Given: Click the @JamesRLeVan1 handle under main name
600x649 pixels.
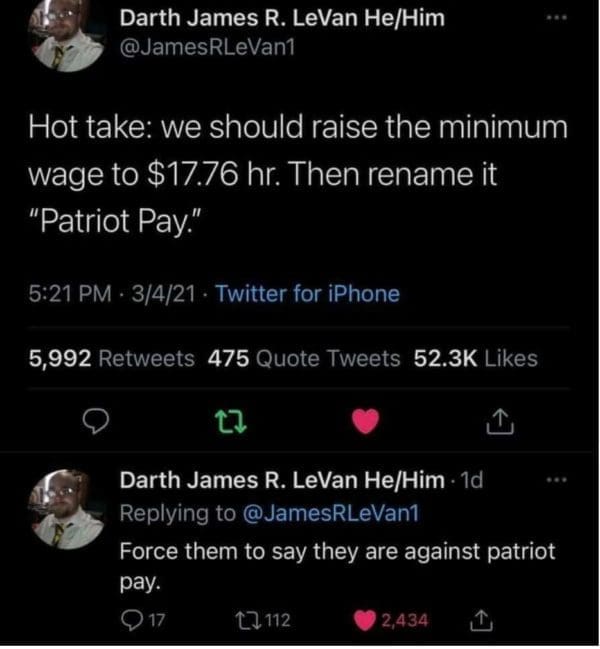Looking at the screenshot, I should click(x=207, y=48).
